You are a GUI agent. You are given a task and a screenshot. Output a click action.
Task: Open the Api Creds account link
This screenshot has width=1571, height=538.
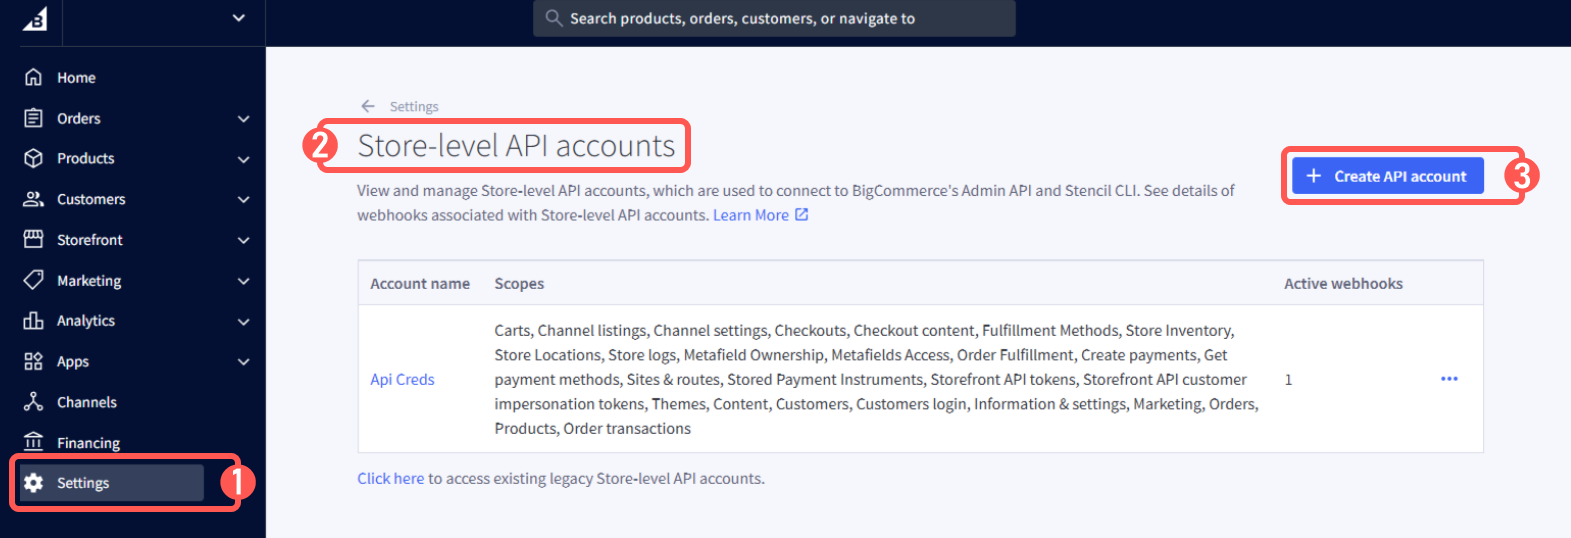402,379
